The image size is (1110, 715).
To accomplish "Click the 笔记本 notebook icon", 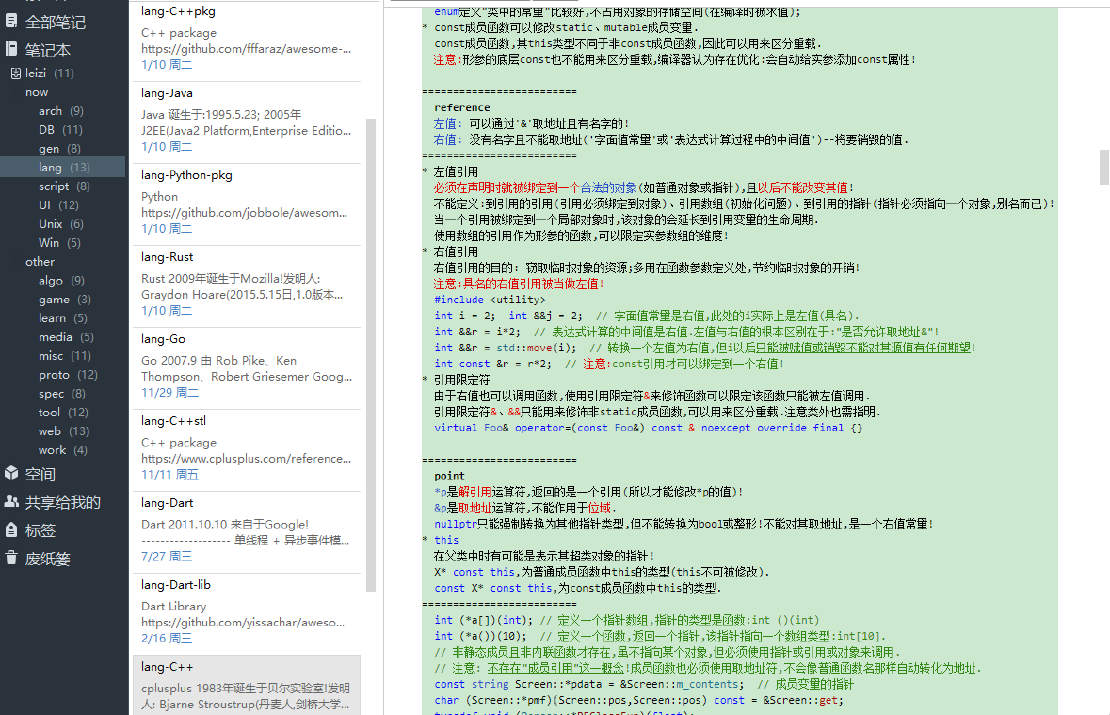I will click(x=11, y=49).
